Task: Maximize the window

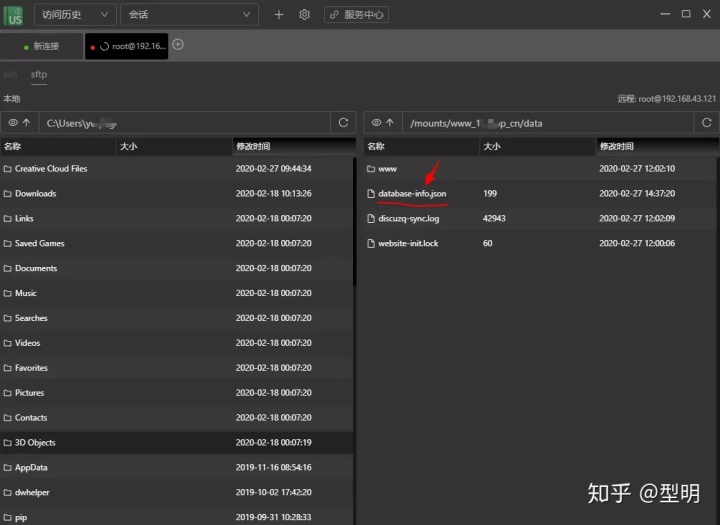Action: click(x=686, y=14)
